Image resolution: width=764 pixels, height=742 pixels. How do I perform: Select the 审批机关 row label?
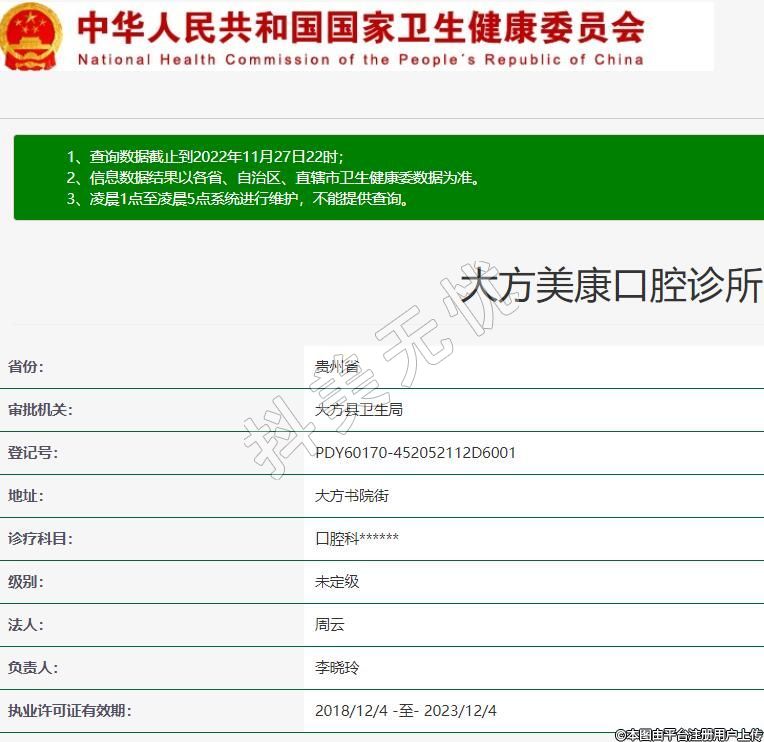pyautogui.click(x=40, y=410)
